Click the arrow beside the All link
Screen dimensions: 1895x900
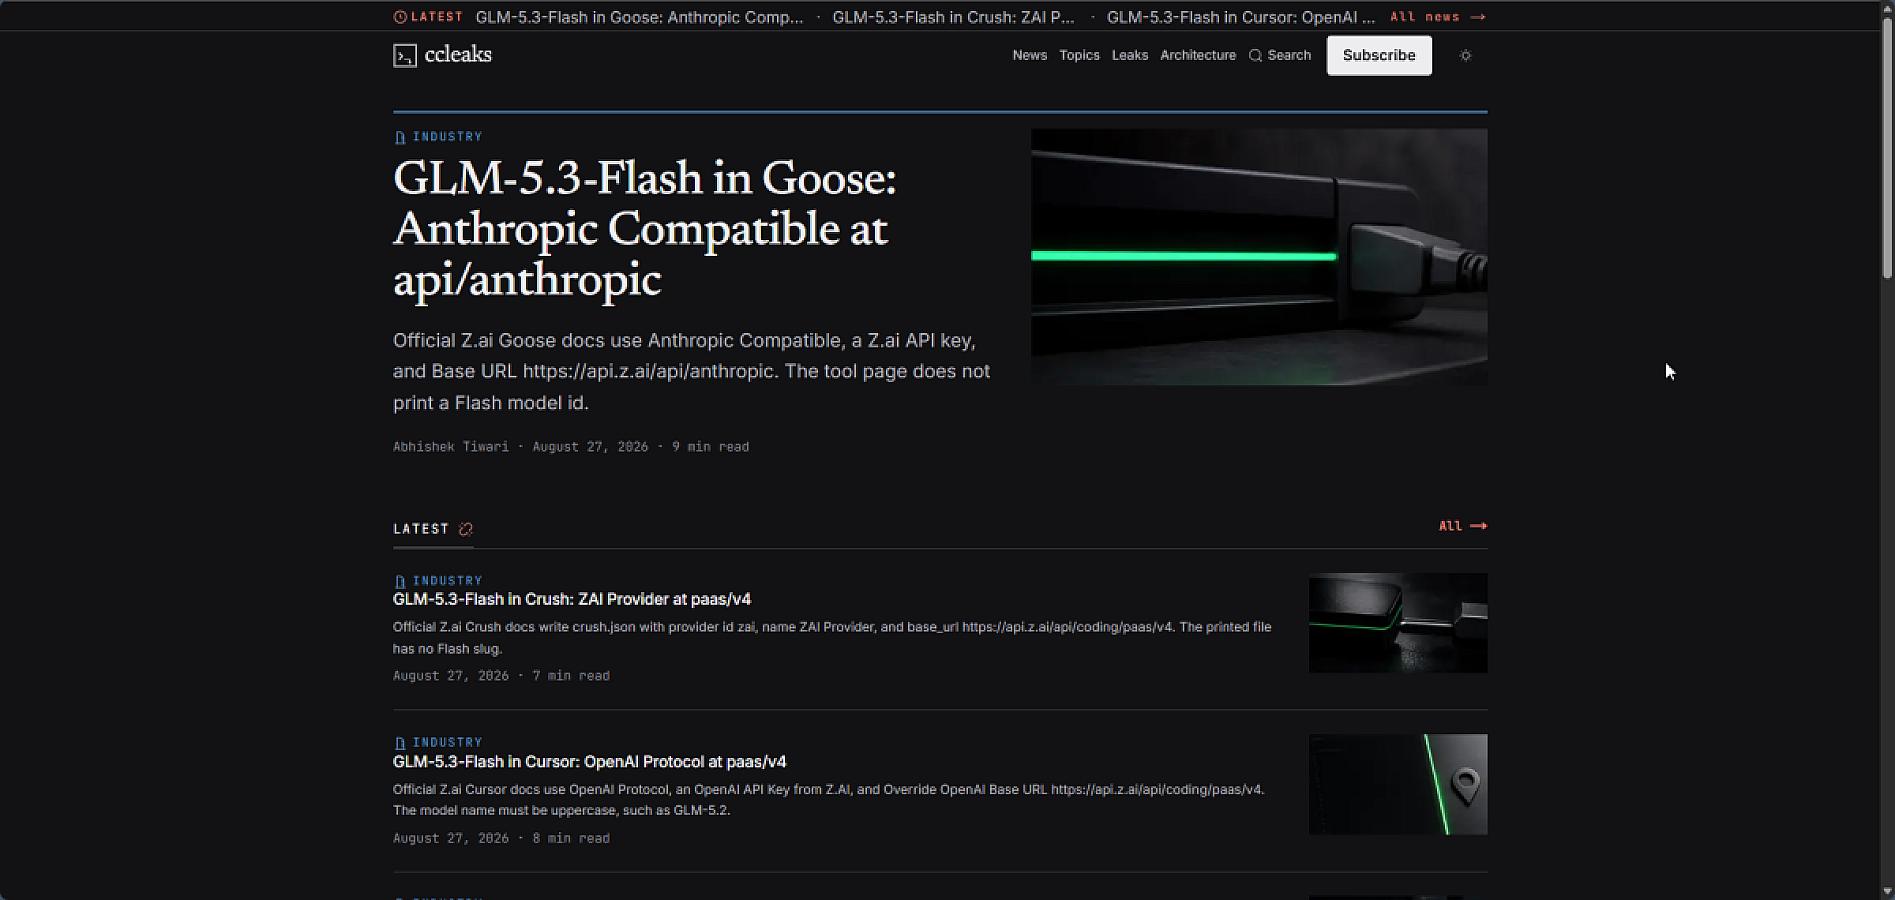pos(1478,526)
